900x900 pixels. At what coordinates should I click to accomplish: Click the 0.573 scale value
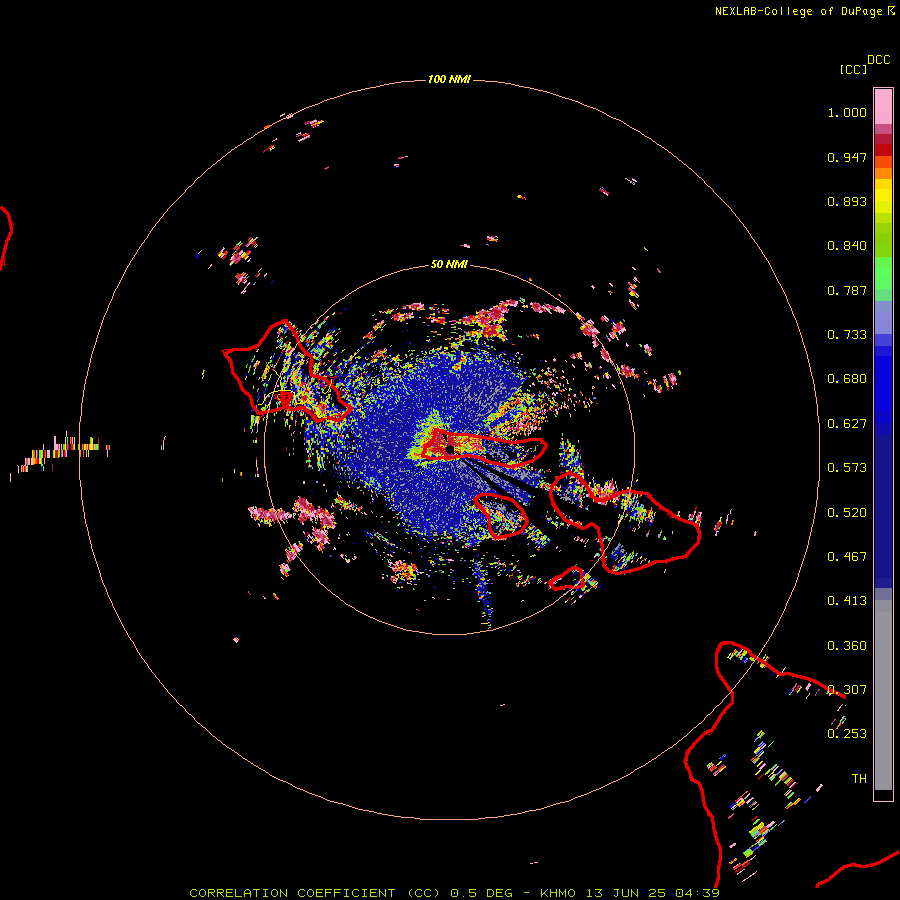[x=847, y=468]
